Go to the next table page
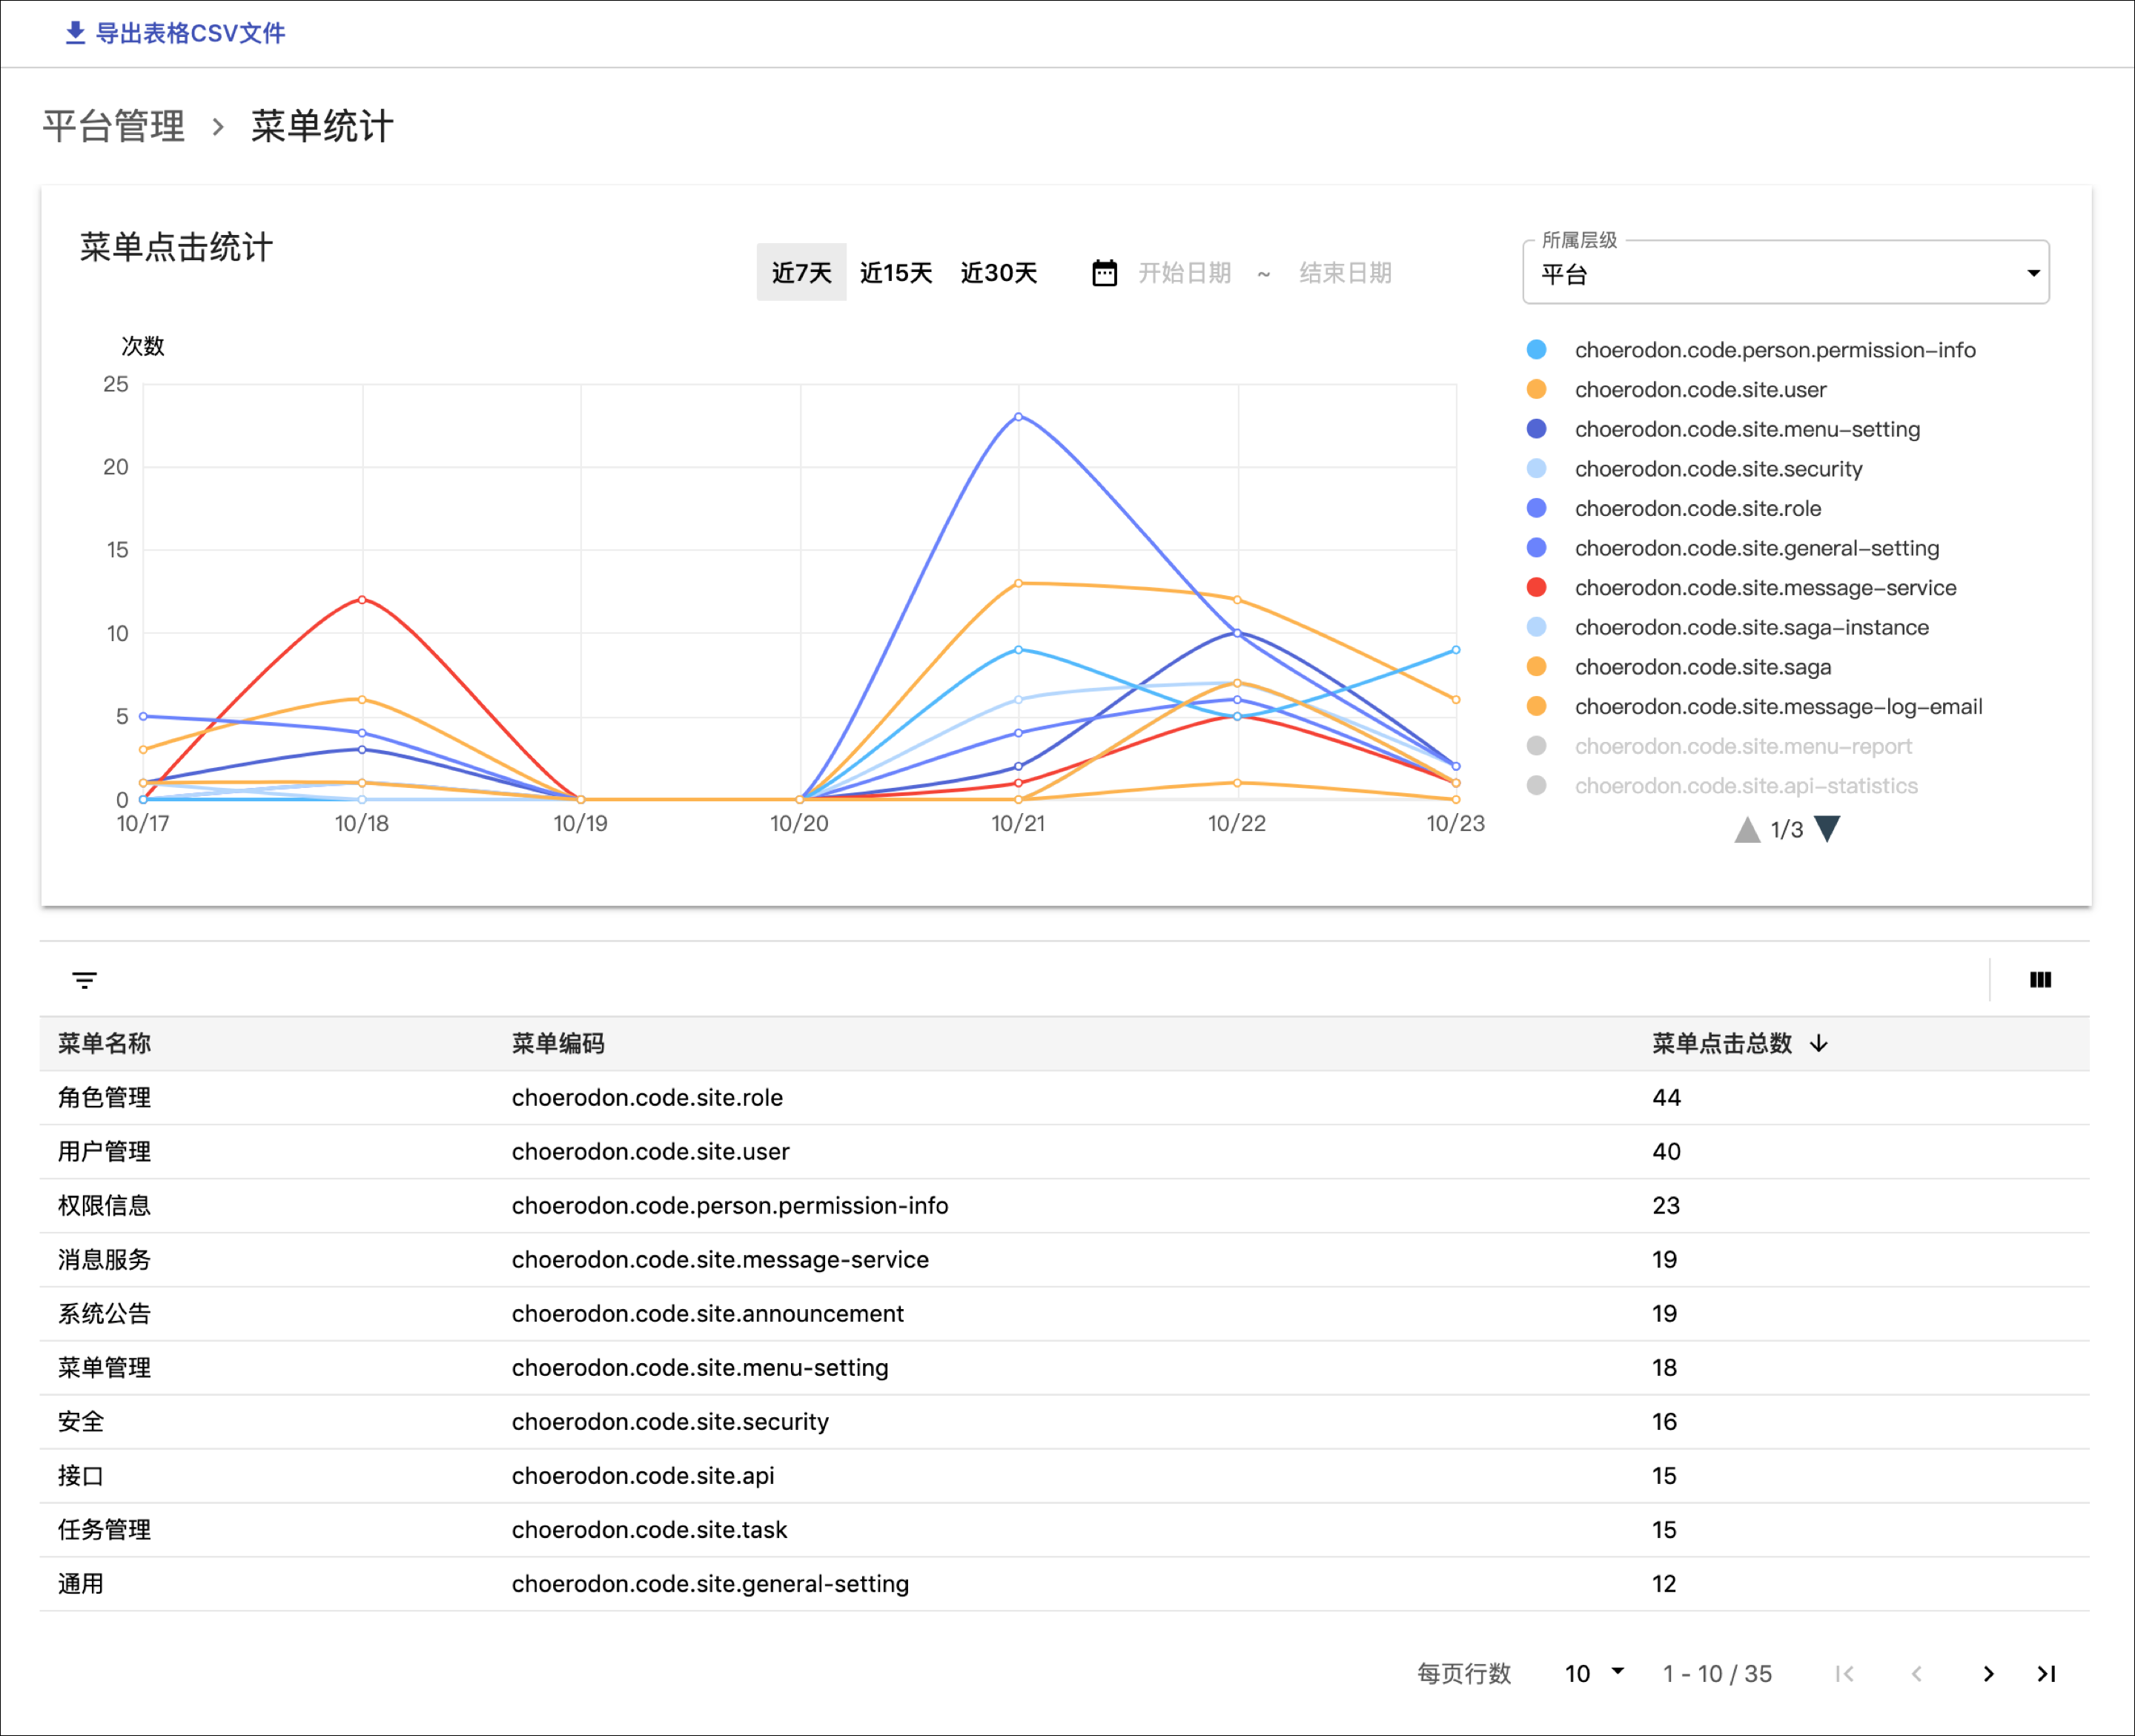Image resolution: width=2135 pixels, height=1736 pixels. [x=1988, y=1674]
